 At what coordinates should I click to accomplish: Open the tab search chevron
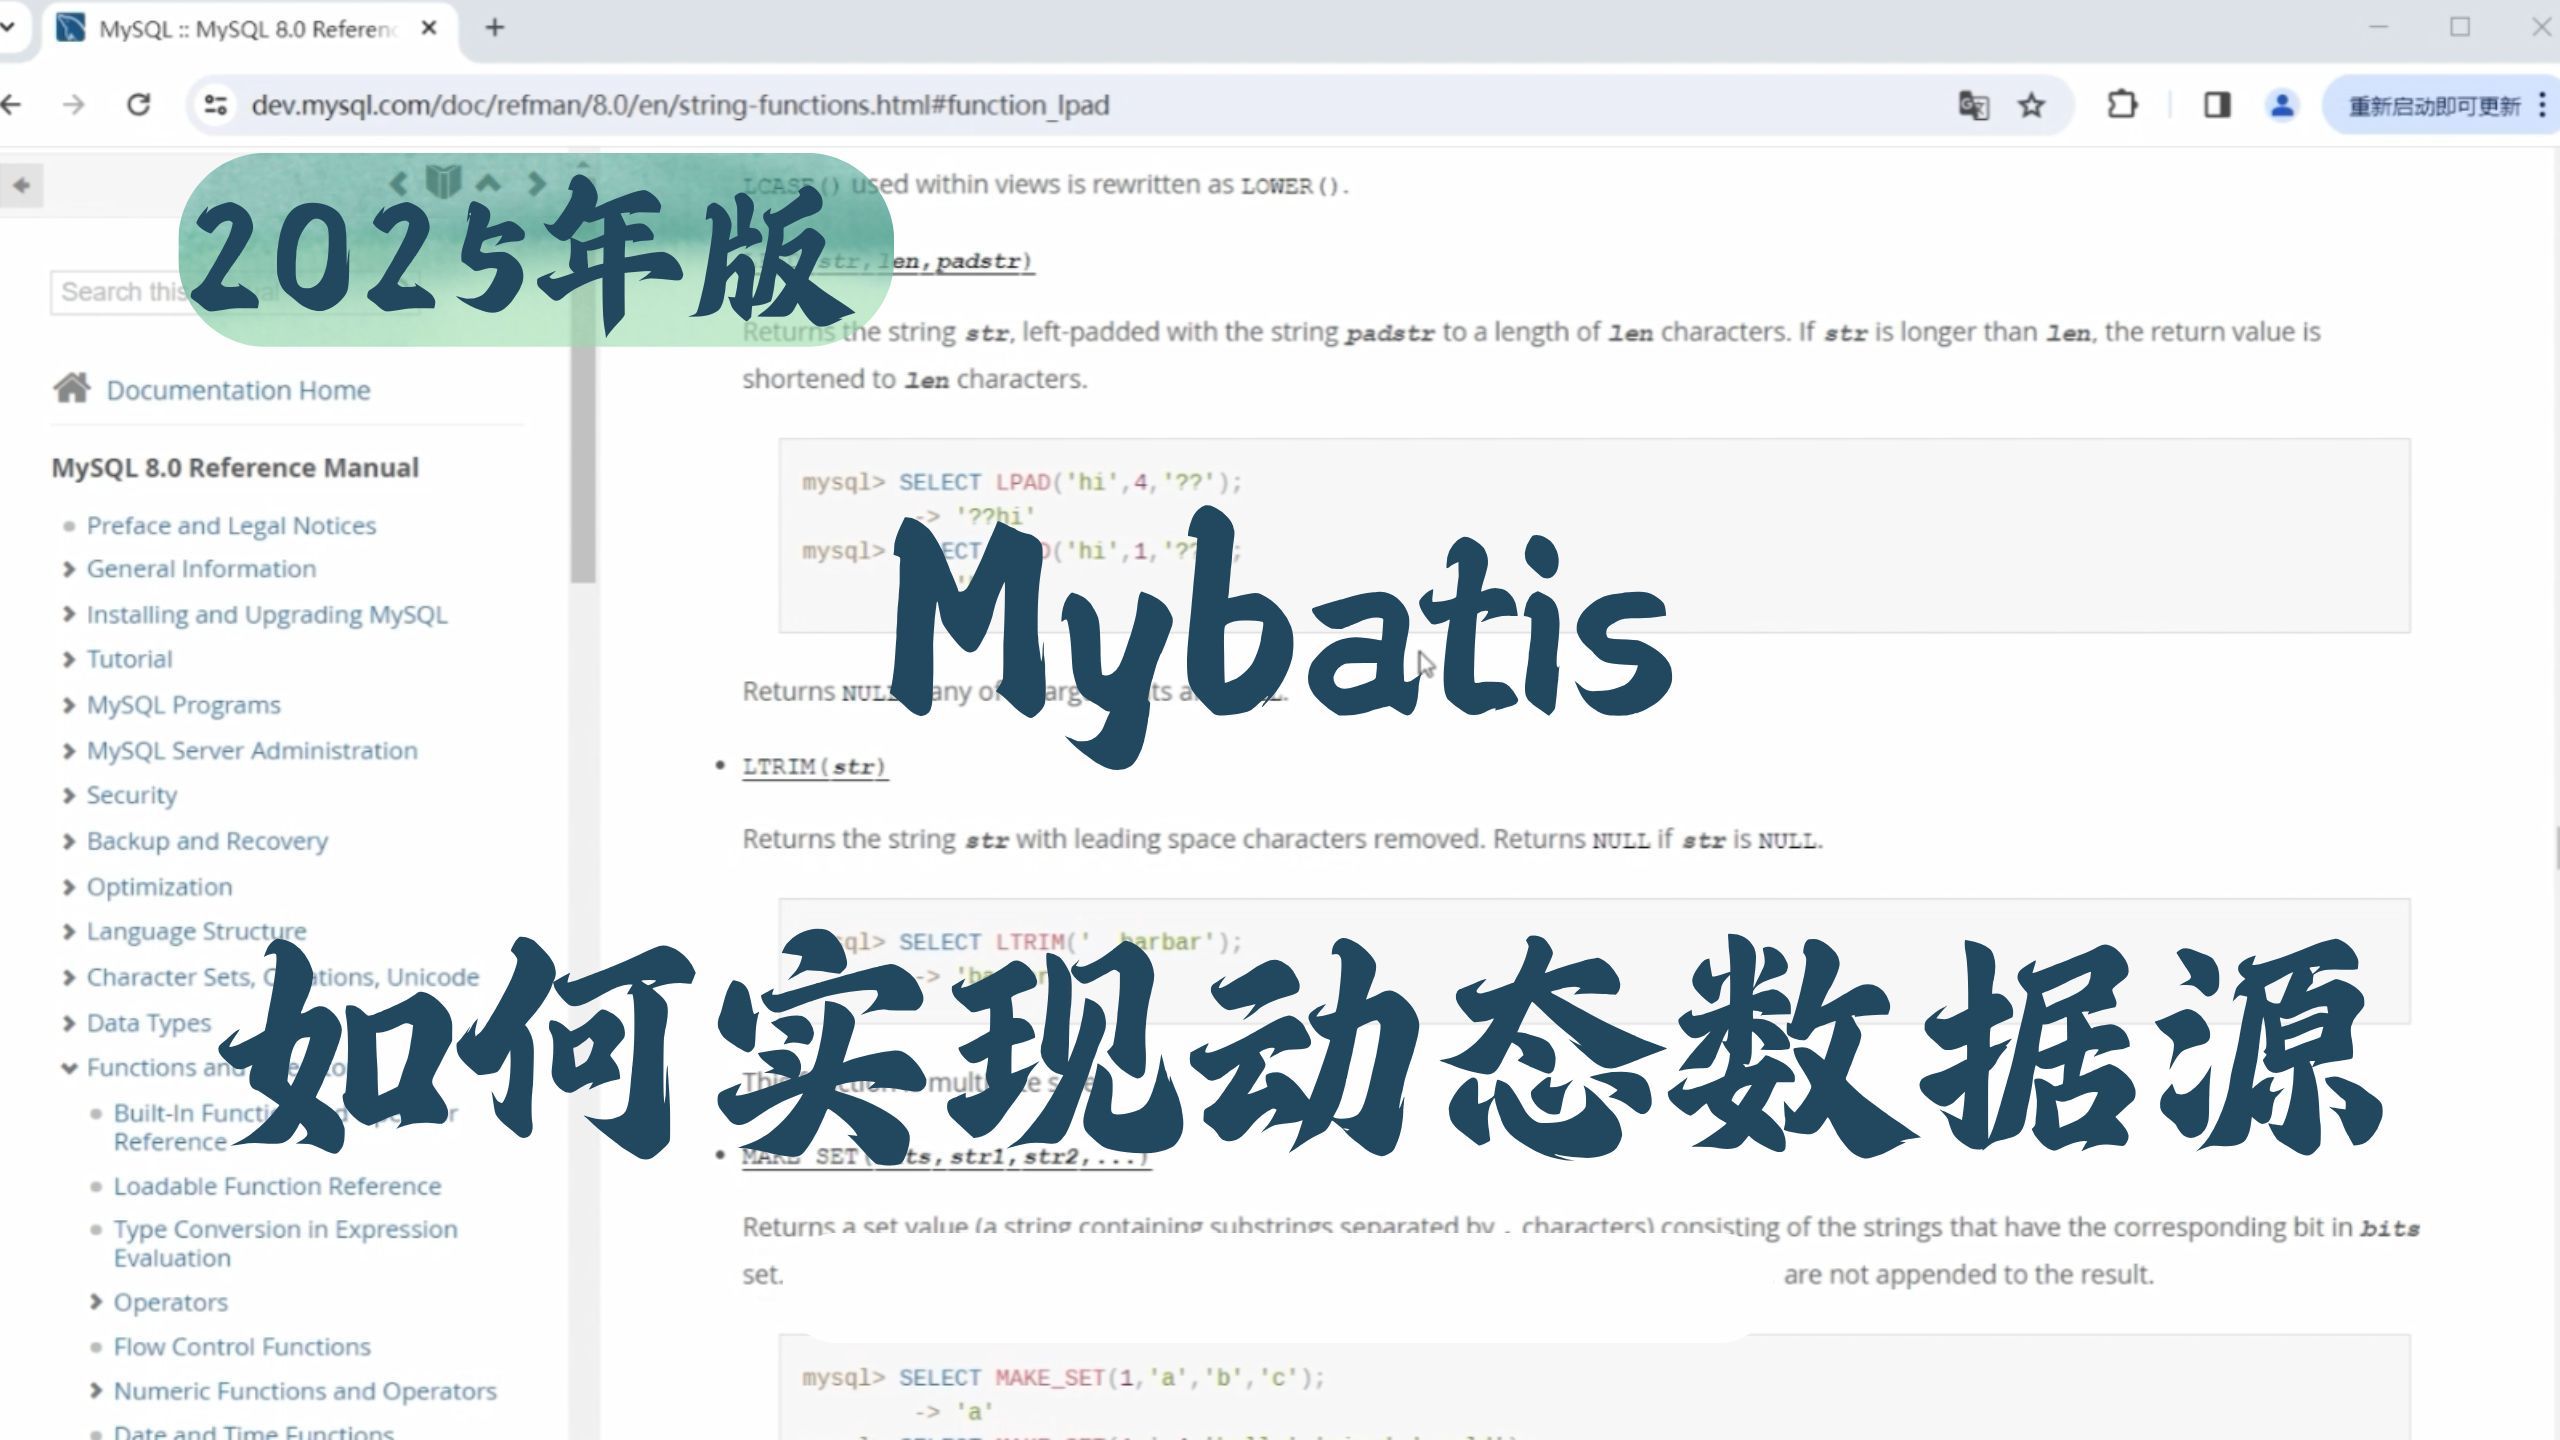(7, 26)
